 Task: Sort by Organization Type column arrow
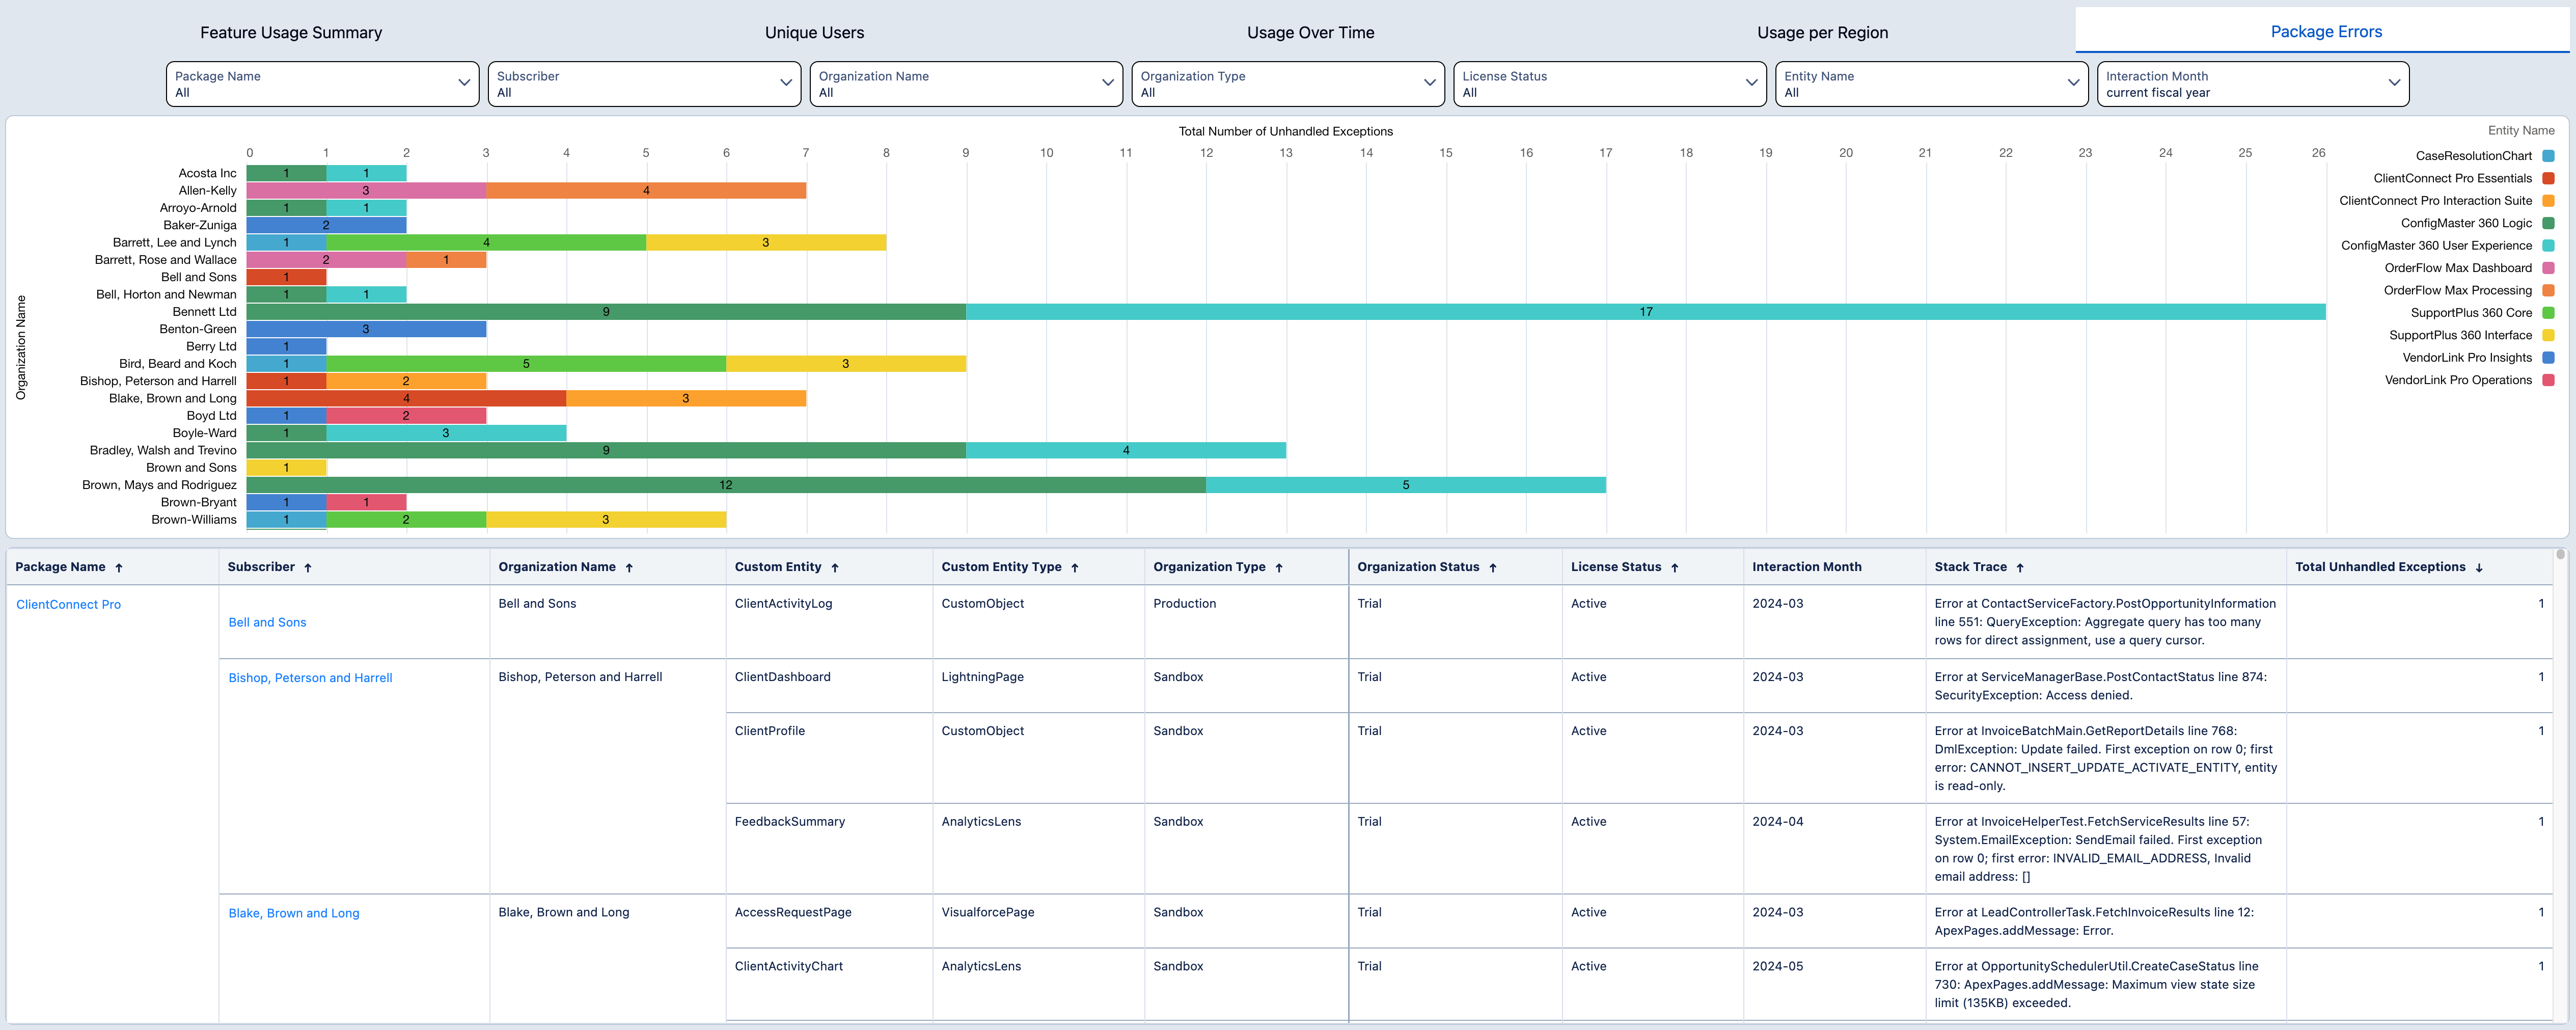[1279, 568]
